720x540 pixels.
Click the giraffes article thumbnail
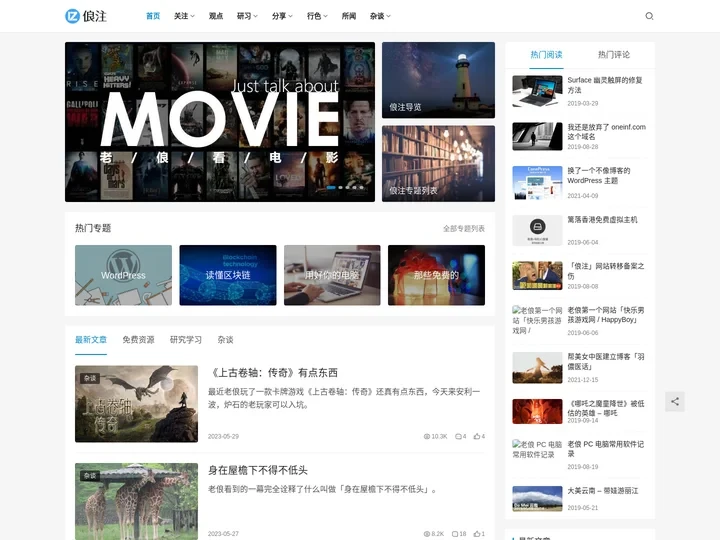pos(136,501)
